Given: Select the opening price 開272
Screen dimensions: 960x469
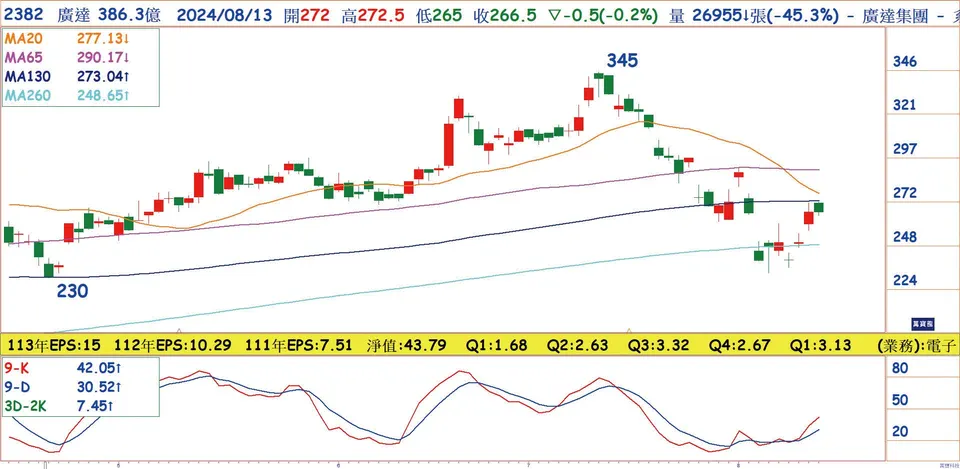Looking at the screenshot, I should coord(308,17).
